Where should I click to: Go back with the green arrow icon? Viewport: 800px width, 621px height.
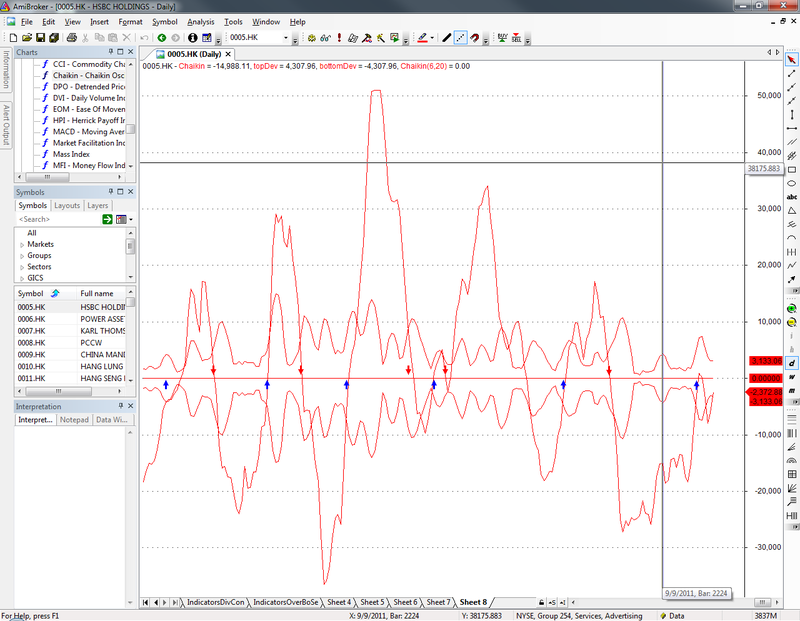point(162,38)
